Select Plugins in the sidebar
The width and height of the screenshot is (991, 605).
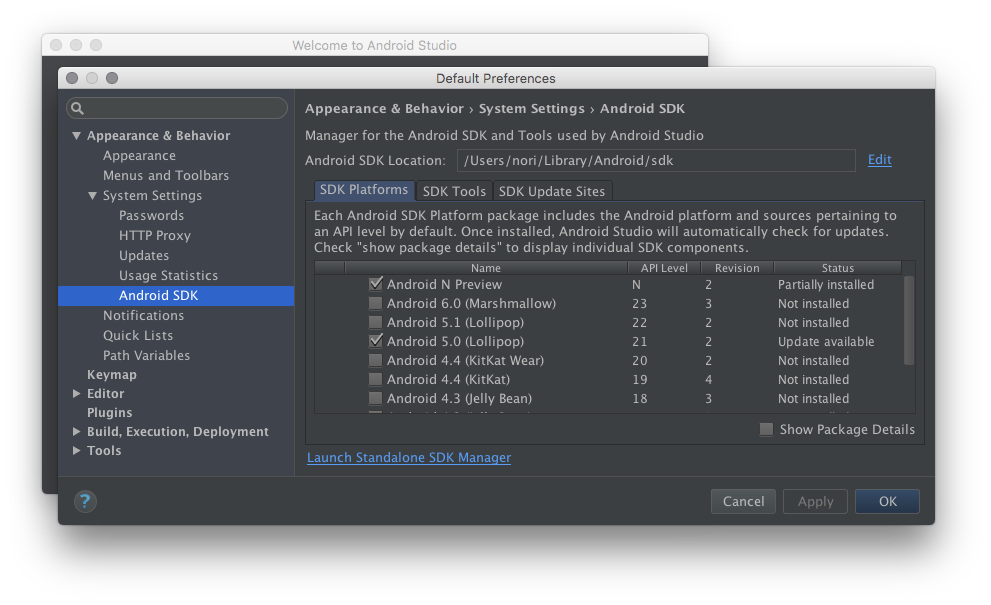[109, 413]
